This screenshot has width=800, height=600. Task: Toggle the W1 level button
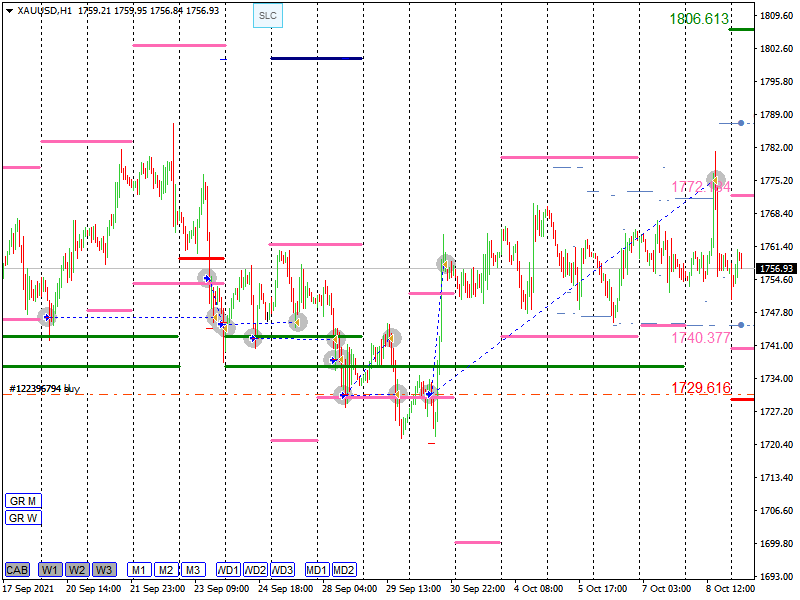50,569
